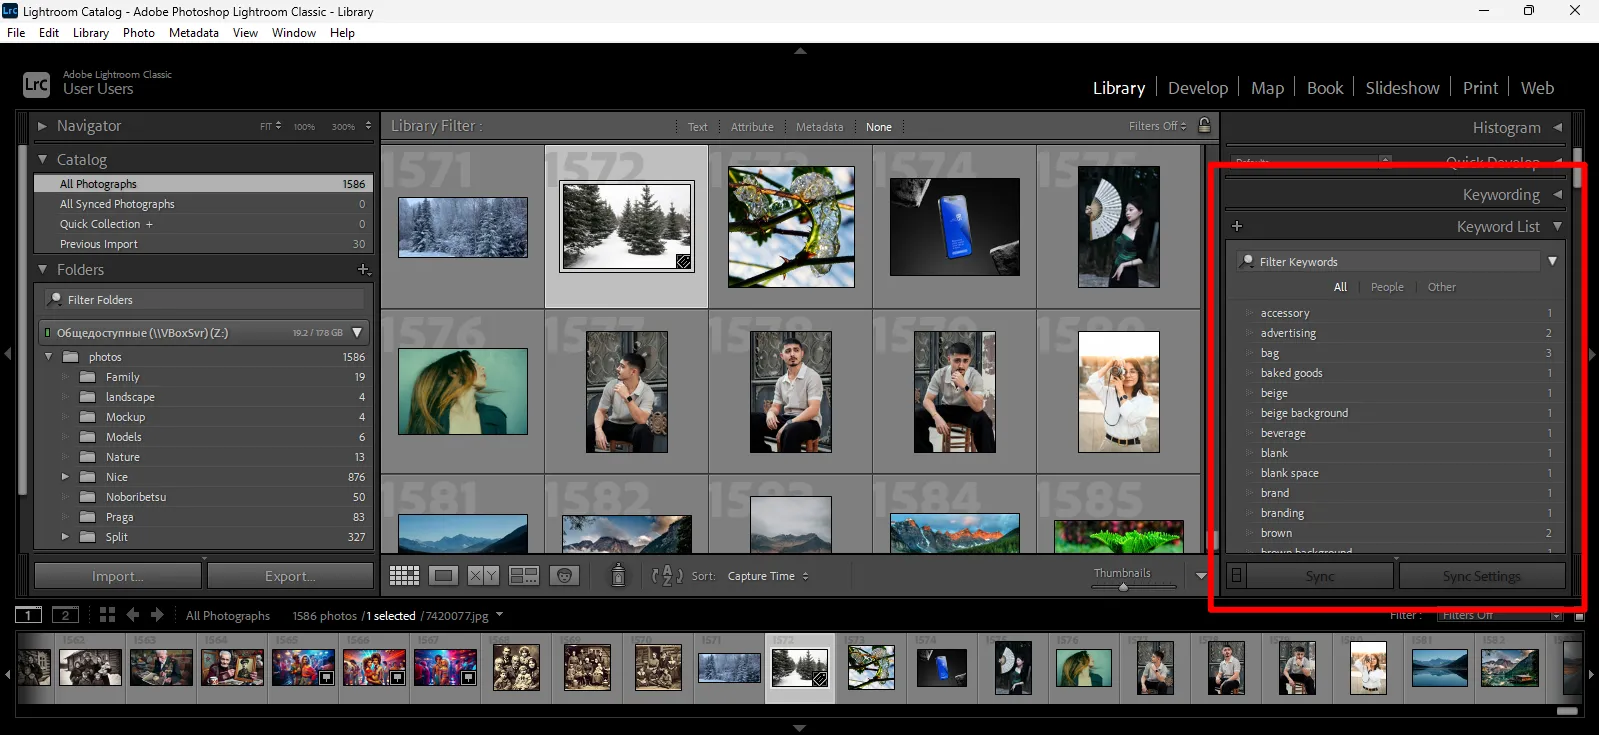
Task: Select the Painter spray can tool
Action: [x=618, y=575]
